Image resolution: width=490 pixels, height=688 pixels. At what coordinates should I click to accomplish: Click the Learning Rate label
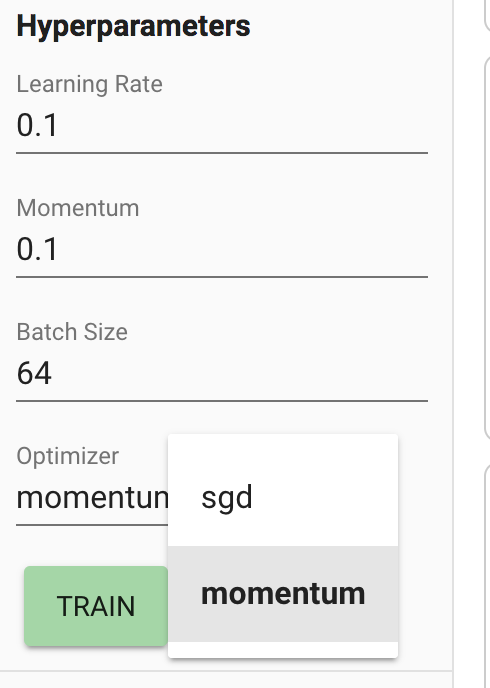click(x=89, y=84)
